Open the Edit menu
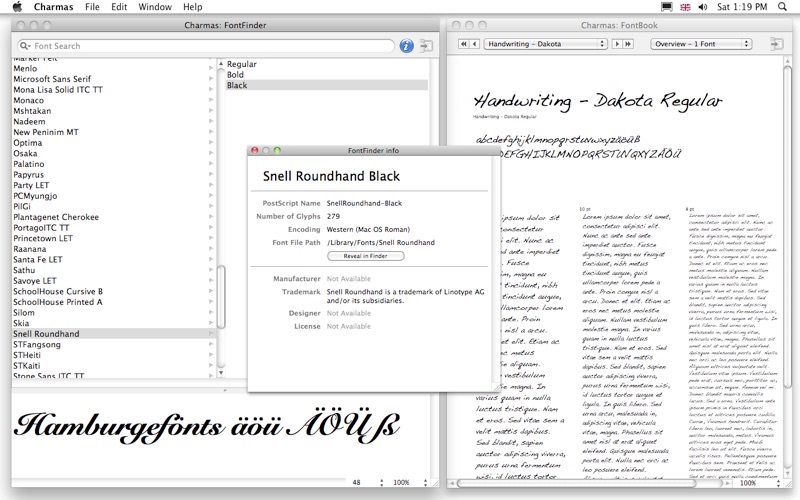This screenshot has width=800, height=500. (119, 7)
